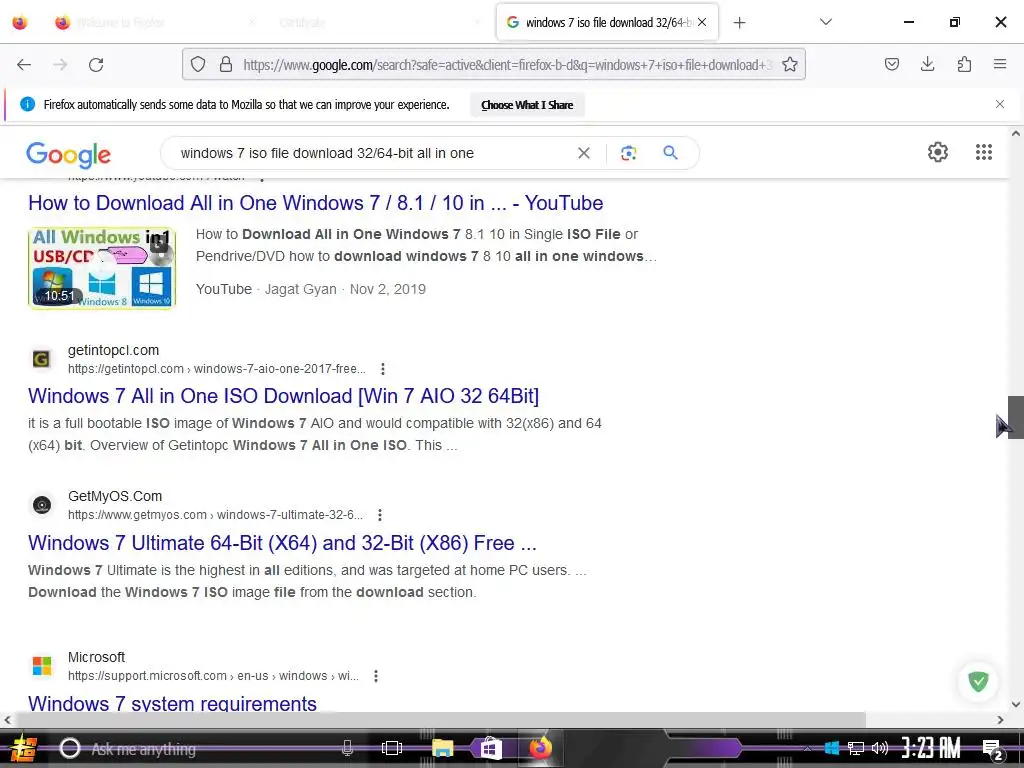Screen dimensions: 1024x768
Task: Open the Firefox extensions menu
Action: [964, 64]
